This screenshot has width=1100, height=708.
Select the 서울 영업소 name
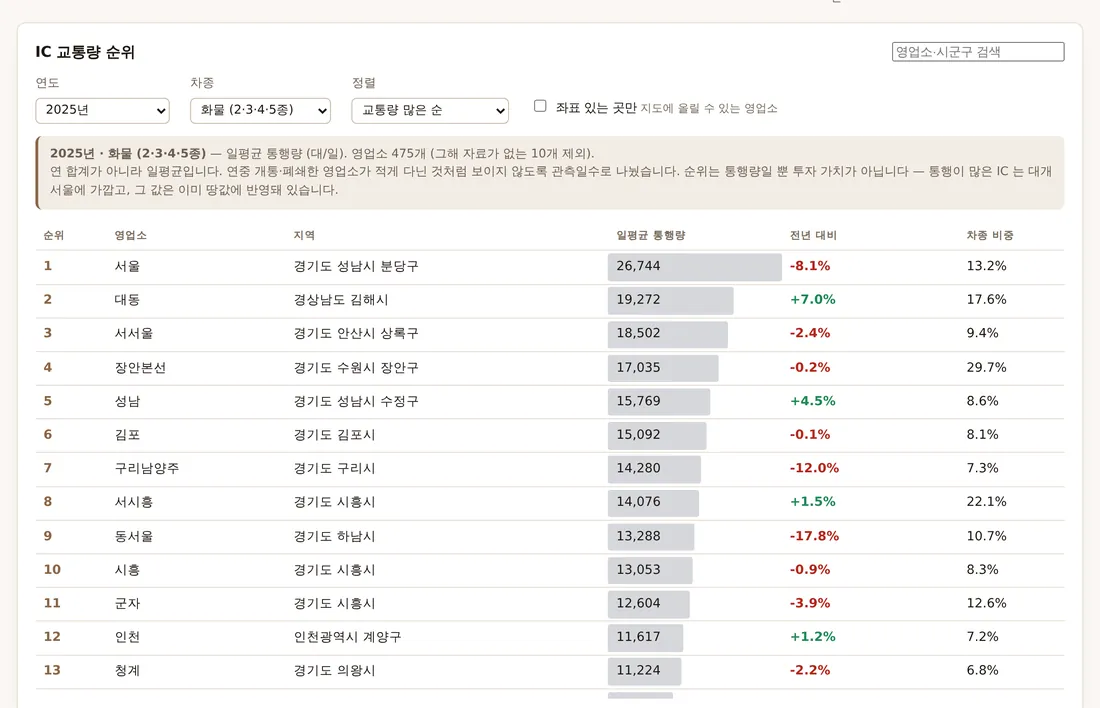tap(127, 266)
